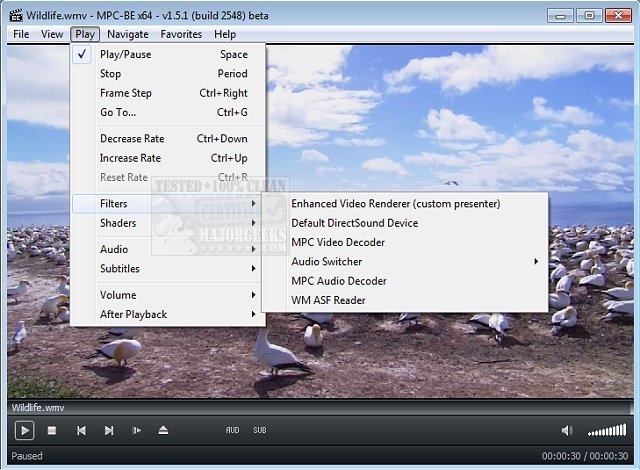Mute audio with the speaker icon
The height and width of the screenshot is (470, 640).
[x=567, y=430]
